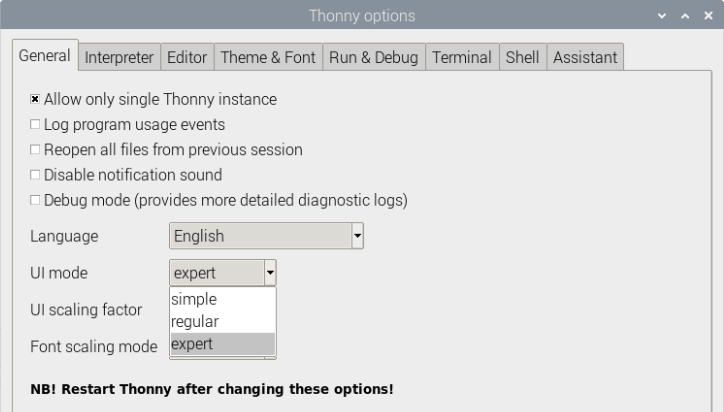Check Reopen all files from previous session
The image size is (724, 412).
(35, 150)
